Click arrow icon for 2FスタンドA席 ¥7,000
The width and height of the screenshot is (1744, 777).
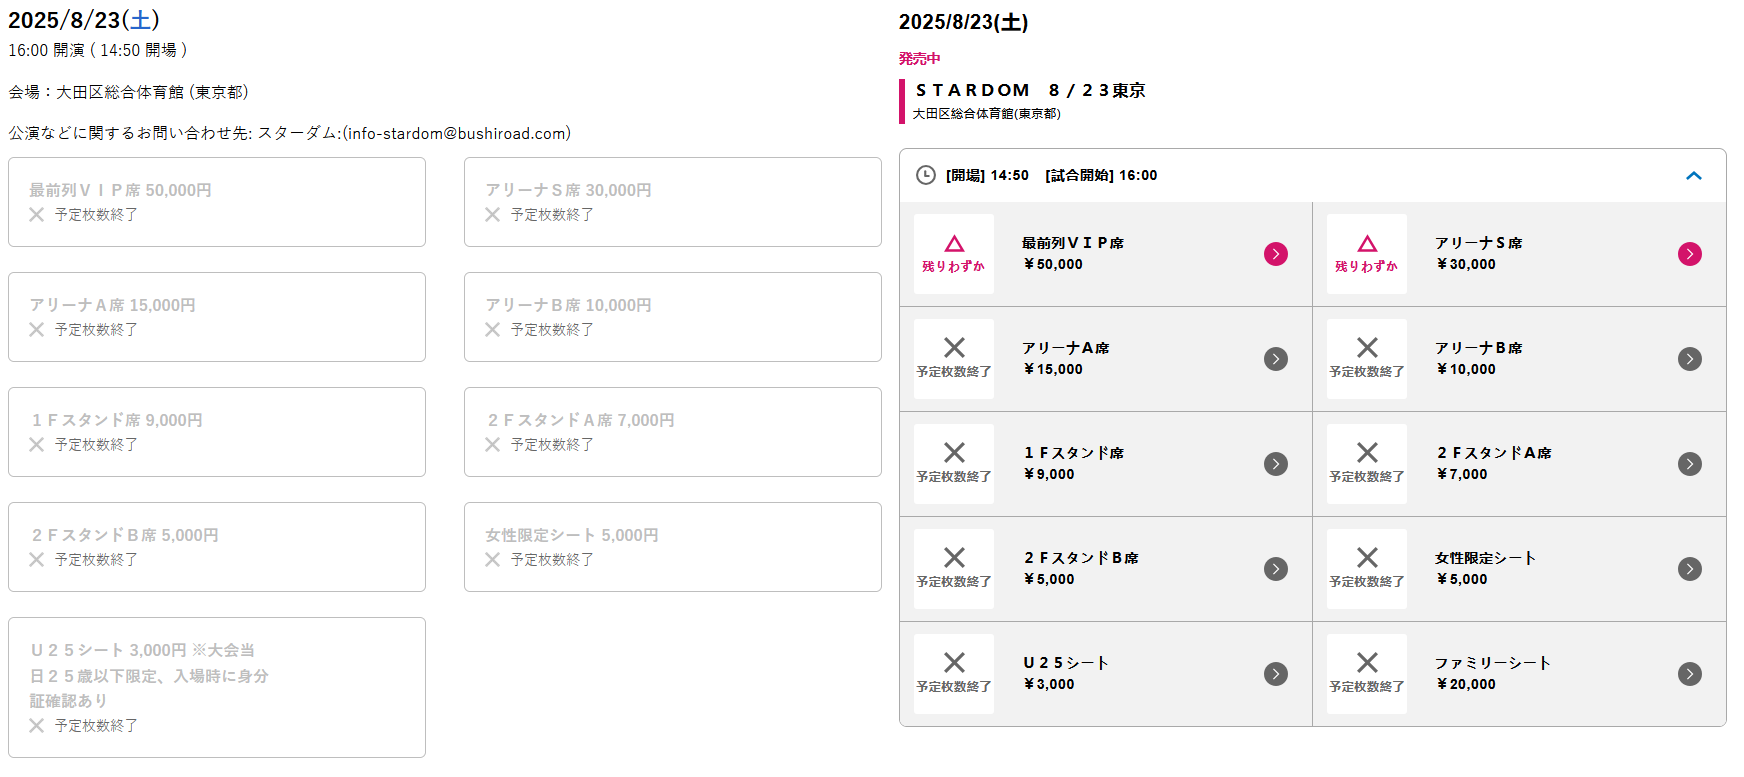(x=1689, y=464)
